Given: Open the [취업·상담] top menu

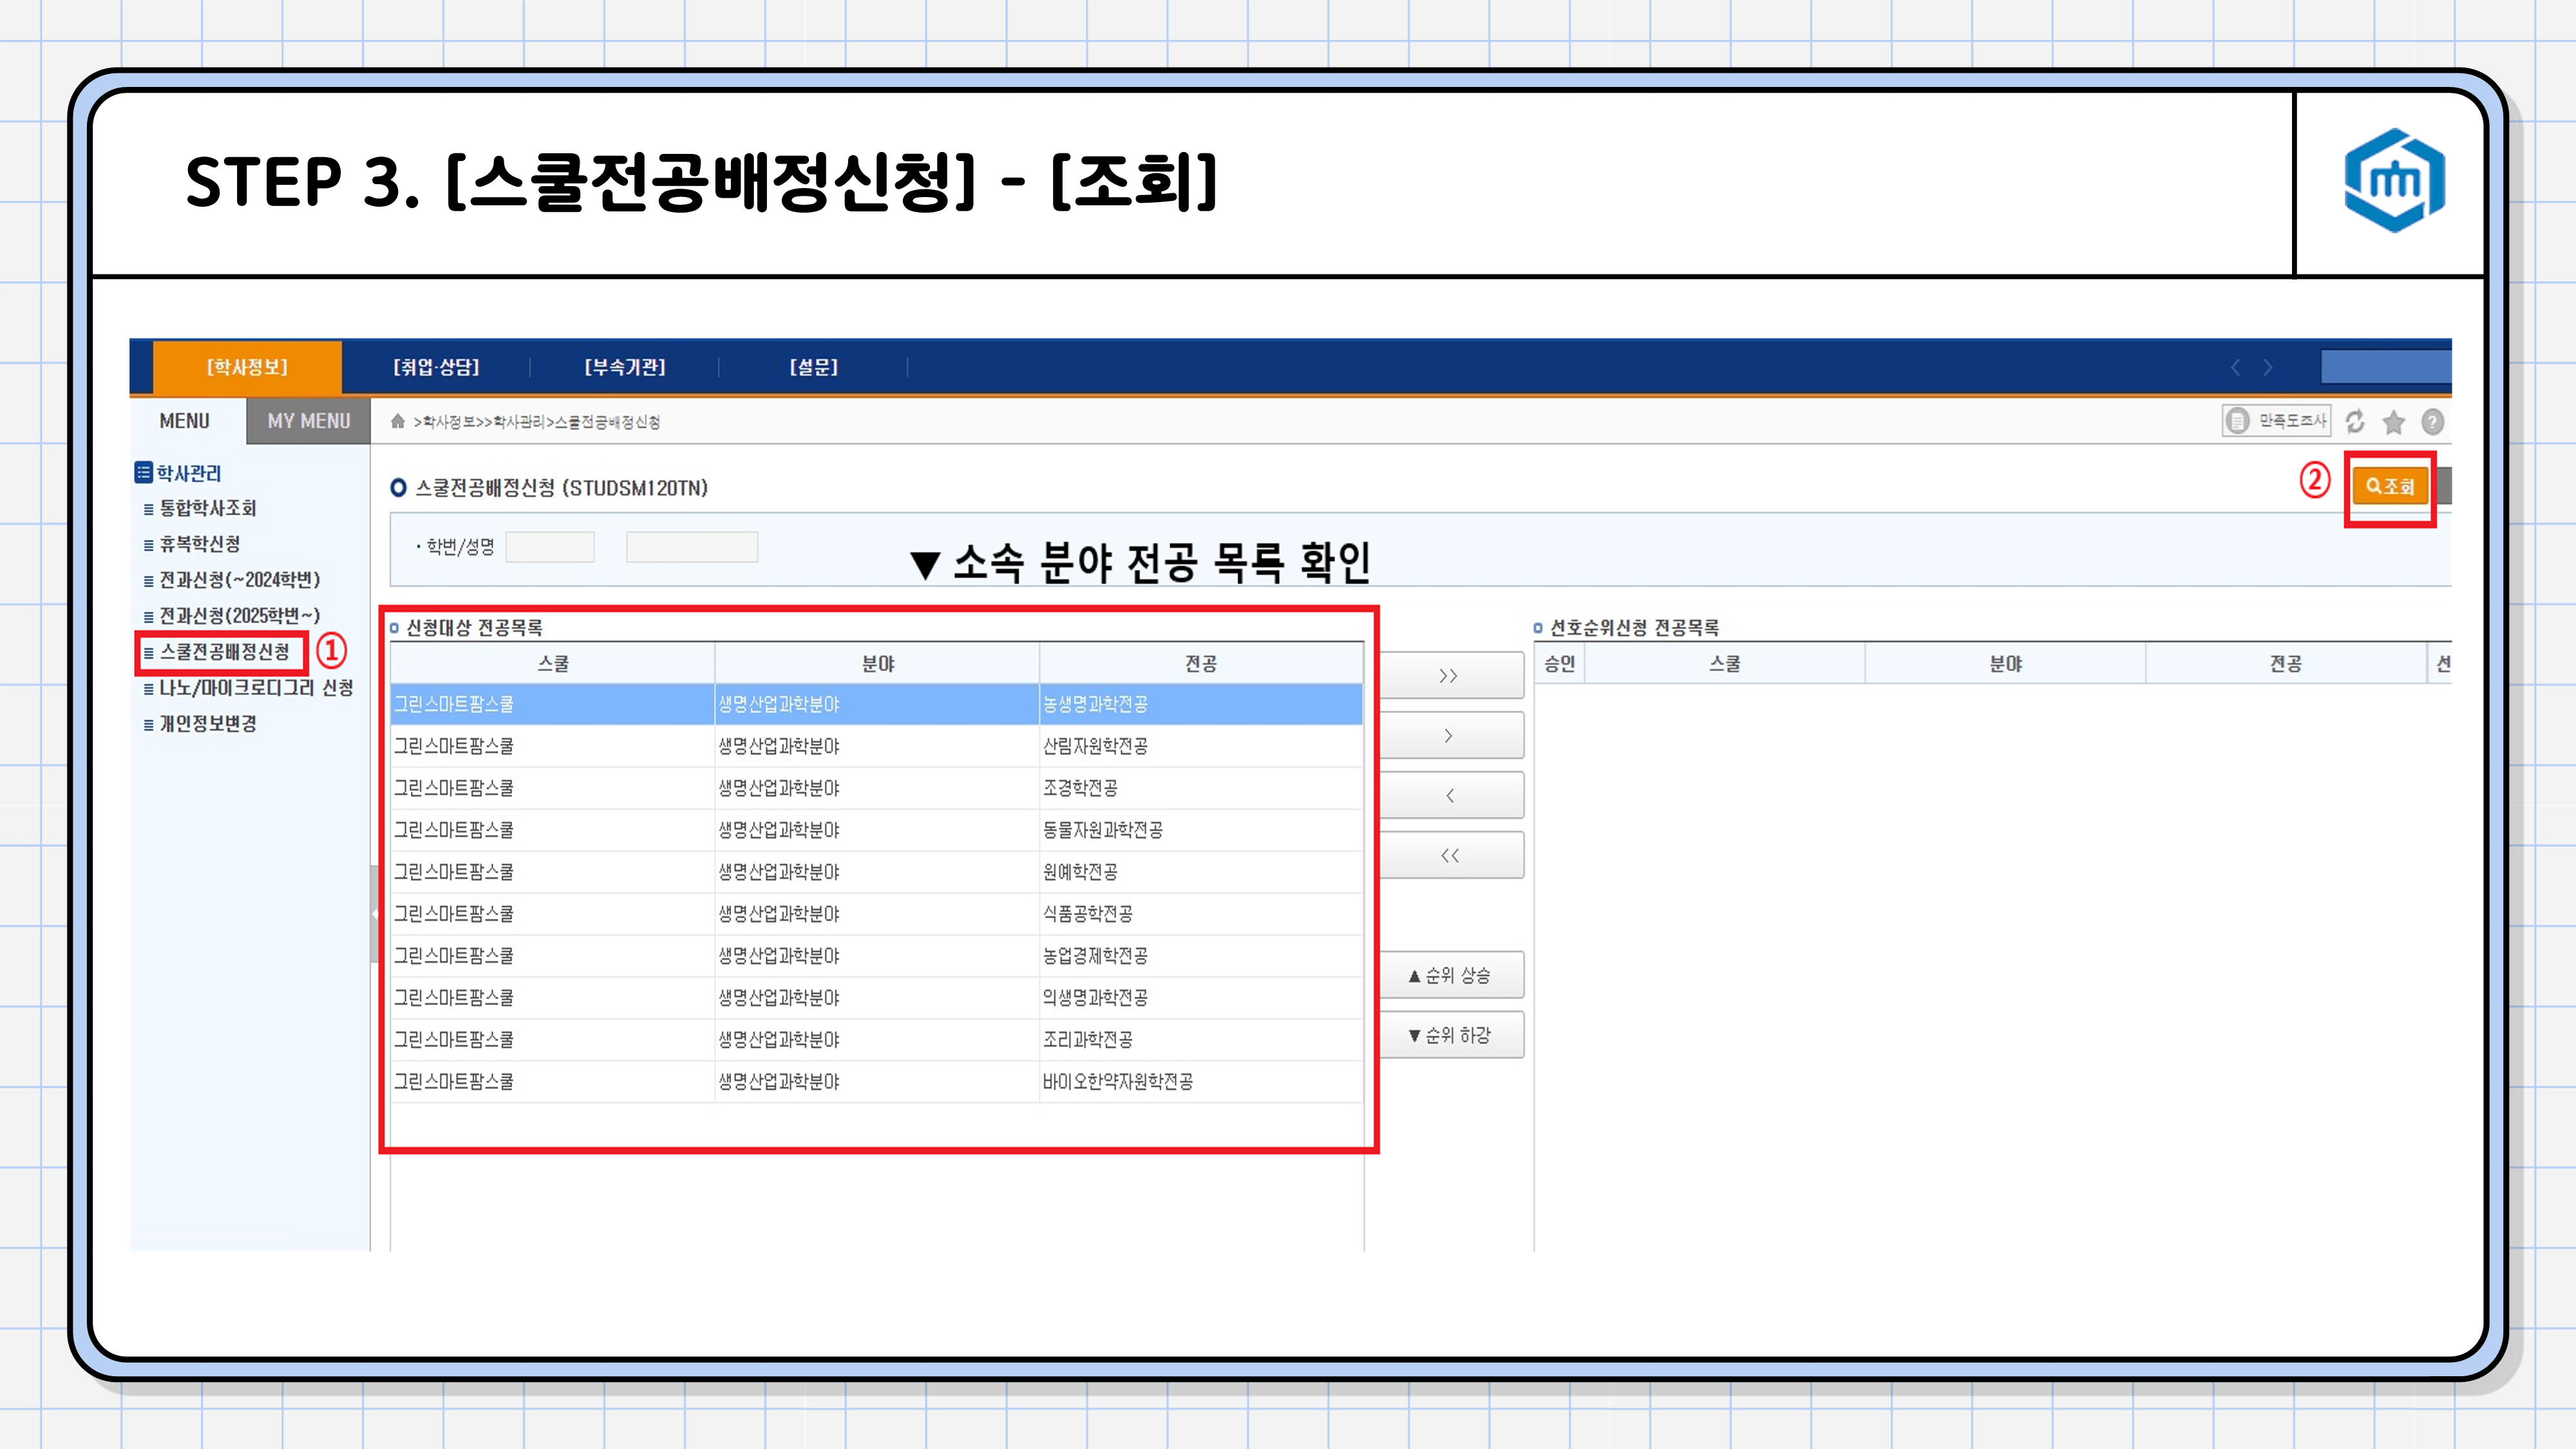Looking at the screenshot, I should pyautogui.click(x=436, y=367).
